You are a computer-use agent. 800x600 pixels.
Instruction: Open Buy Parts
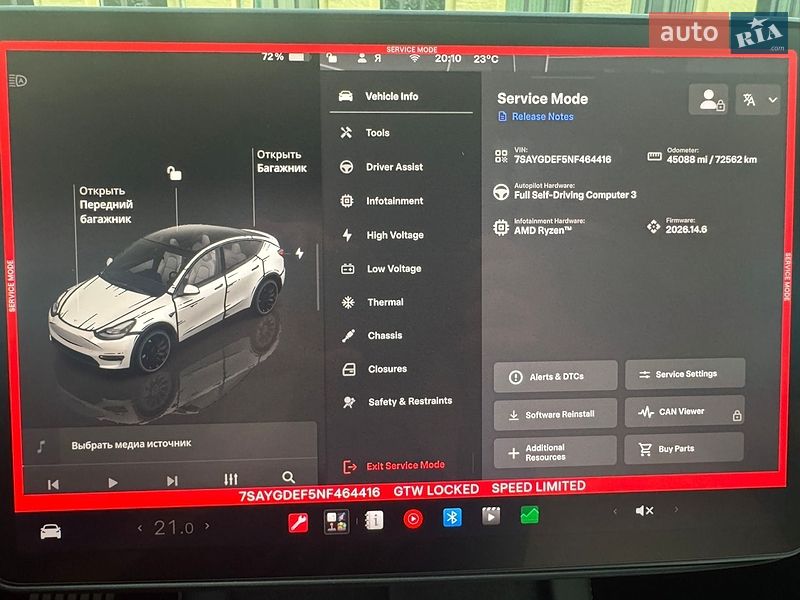(x=684, y=448)
